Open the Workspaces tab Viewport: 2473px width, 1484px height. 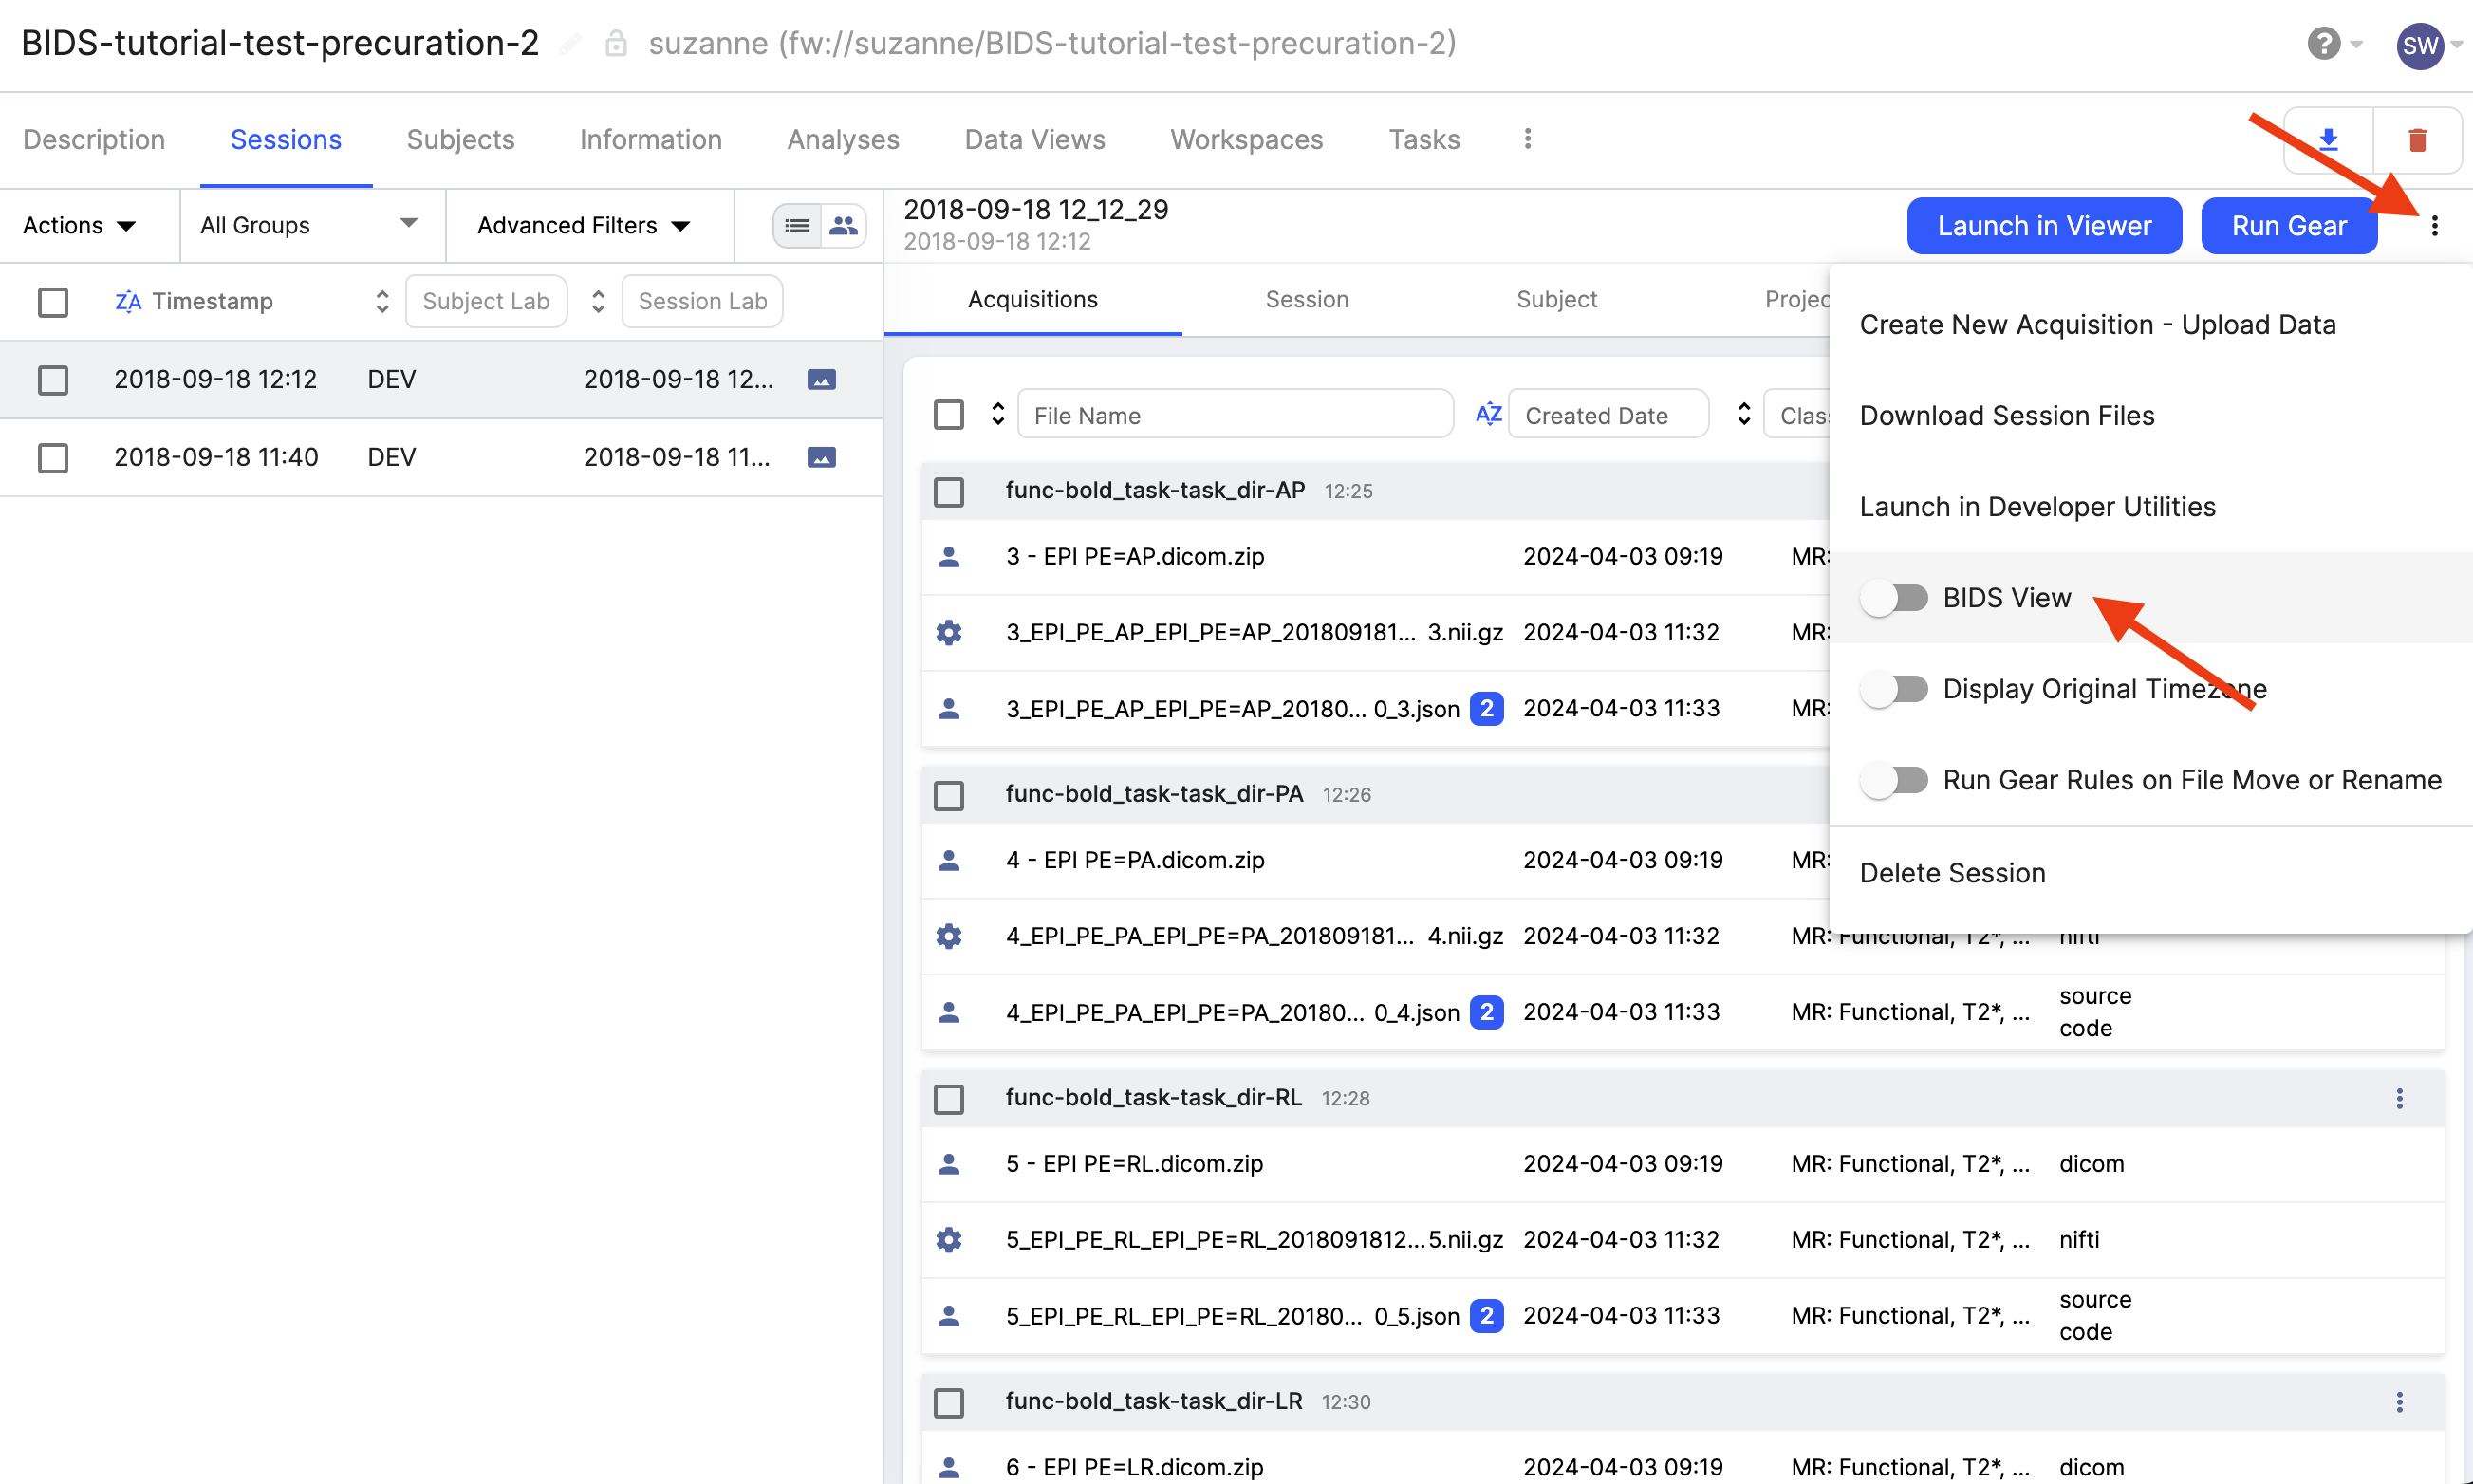click(x=1246, y=140)
